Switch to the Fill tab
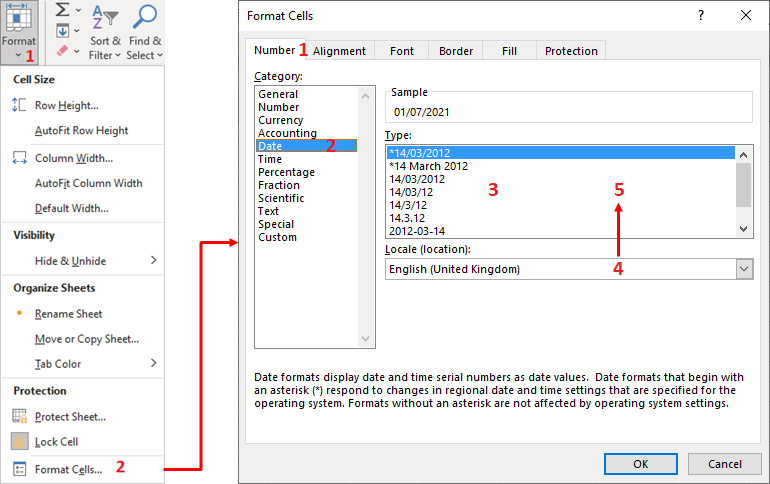 point(509,51)
